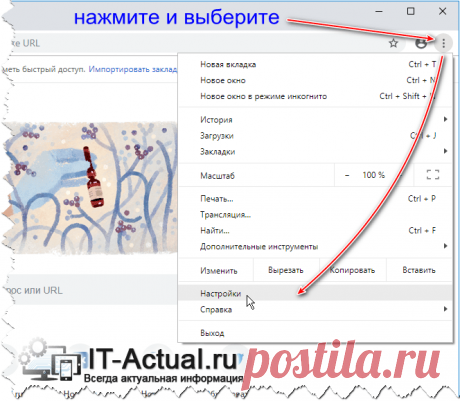Toggle full screen mode icon

(x=433, y=175)
